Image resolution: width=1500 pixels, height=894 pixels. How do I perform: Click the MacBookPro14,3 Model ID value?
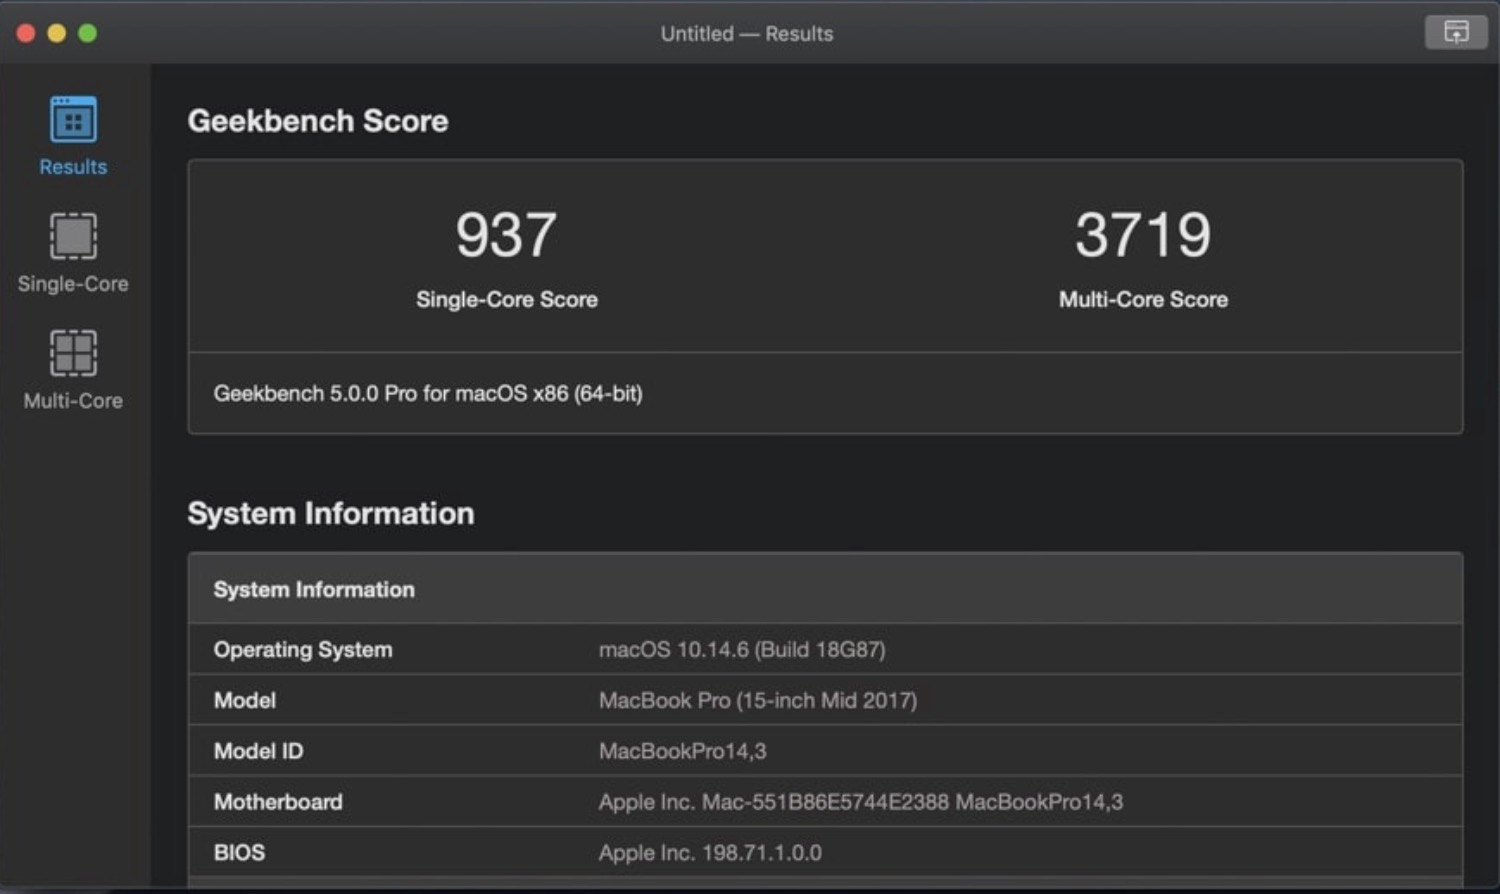(683, 751)
